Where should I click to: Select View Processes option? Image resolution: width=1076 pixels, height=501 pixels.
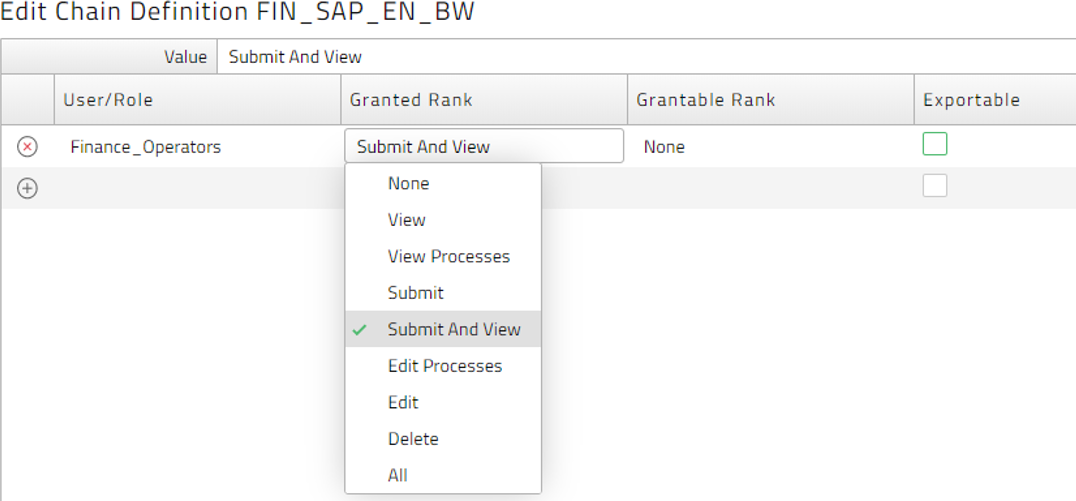coord(443,257)
